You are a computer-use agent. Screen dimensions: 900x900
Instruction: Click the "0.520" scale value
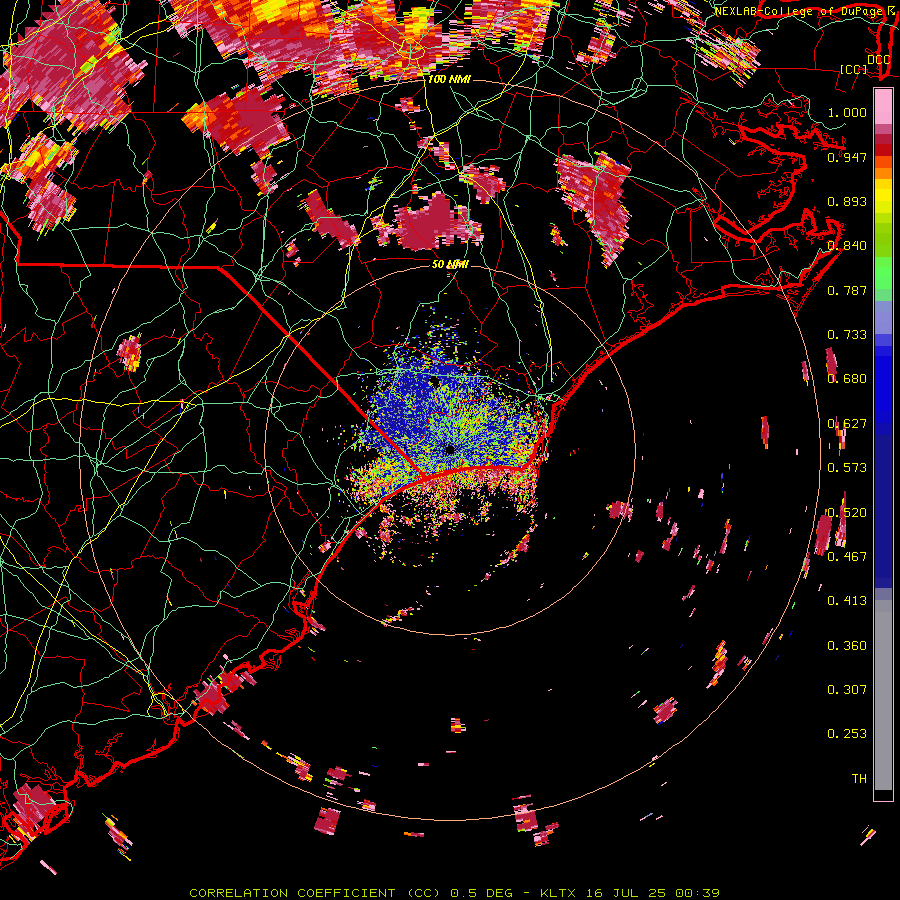(x=847, y=512)
